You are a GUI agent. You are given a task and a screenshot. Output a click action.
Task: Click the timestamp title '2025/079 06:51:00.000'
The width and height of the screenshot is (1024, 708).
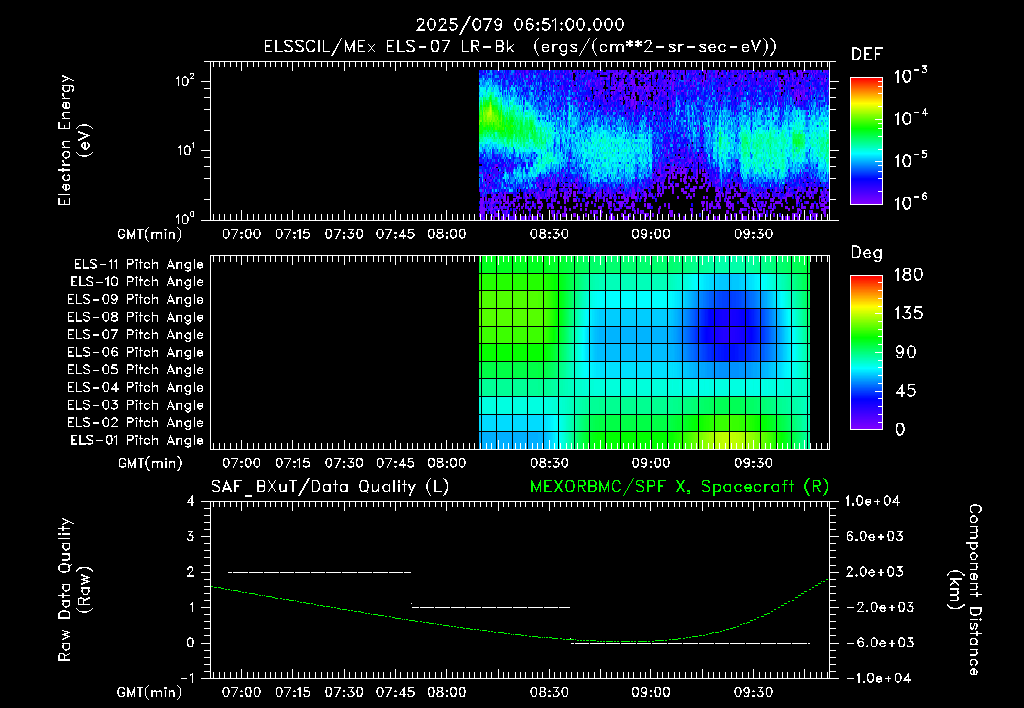pyautogui.click(x=520, y=25)
